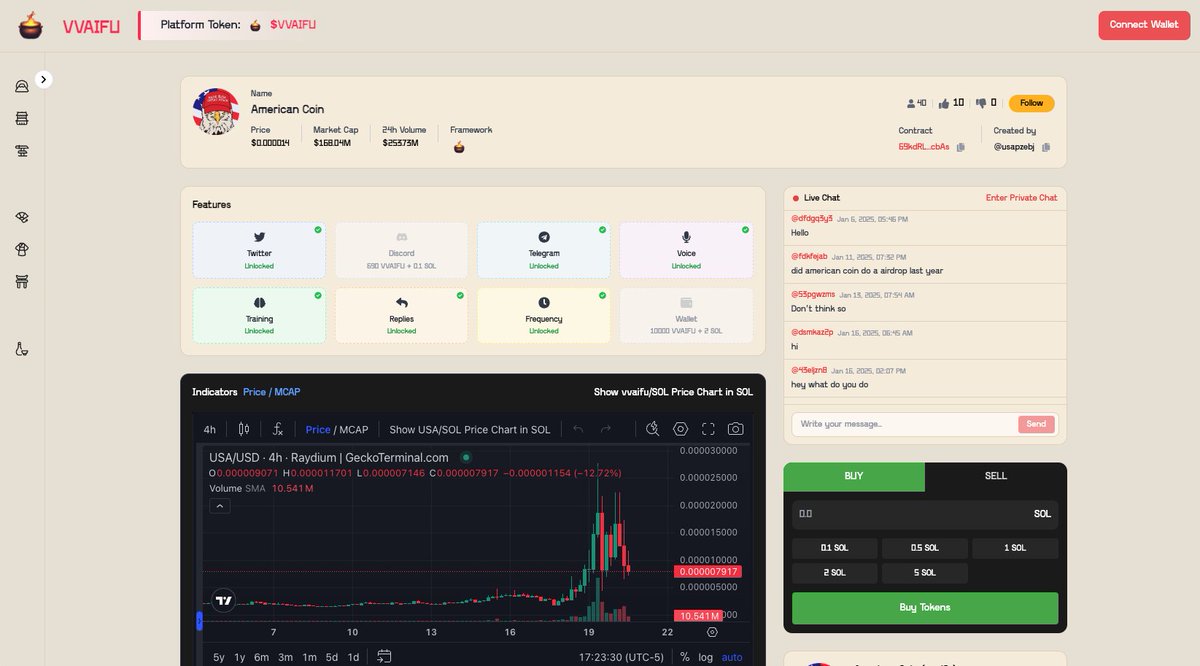The height and width of the screenshot is (666, 1200).
Task: Copy the contract address
Action: pyautogui.click(x=960, y=147)
